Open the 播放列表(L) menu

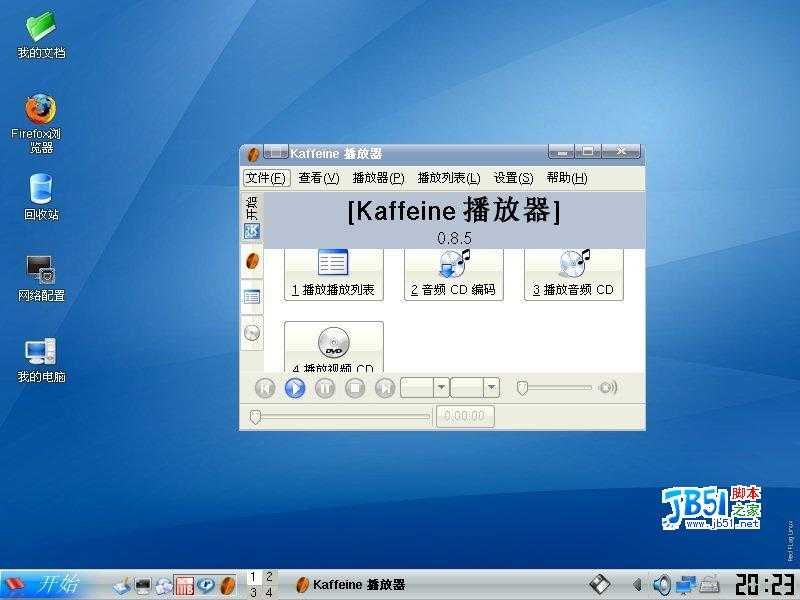449,178
